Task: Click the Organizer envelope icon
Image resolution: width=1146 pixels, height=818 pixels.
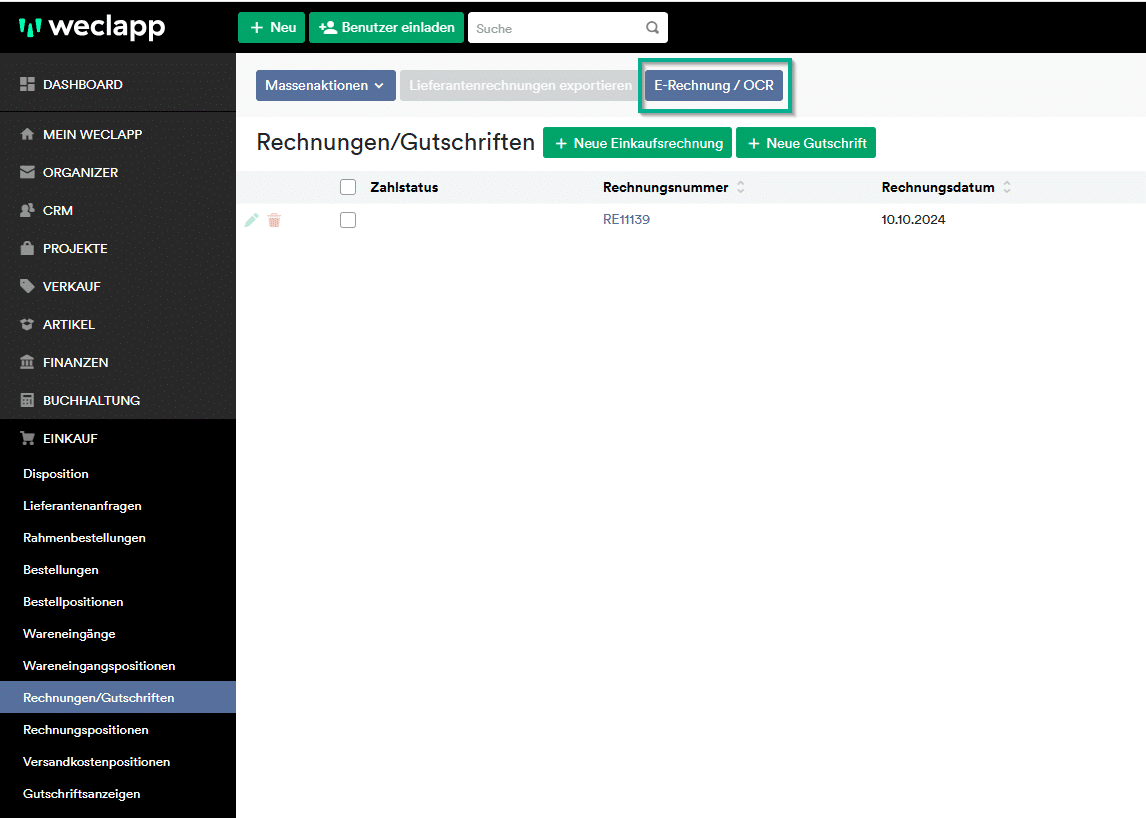Action: [27, 173]
